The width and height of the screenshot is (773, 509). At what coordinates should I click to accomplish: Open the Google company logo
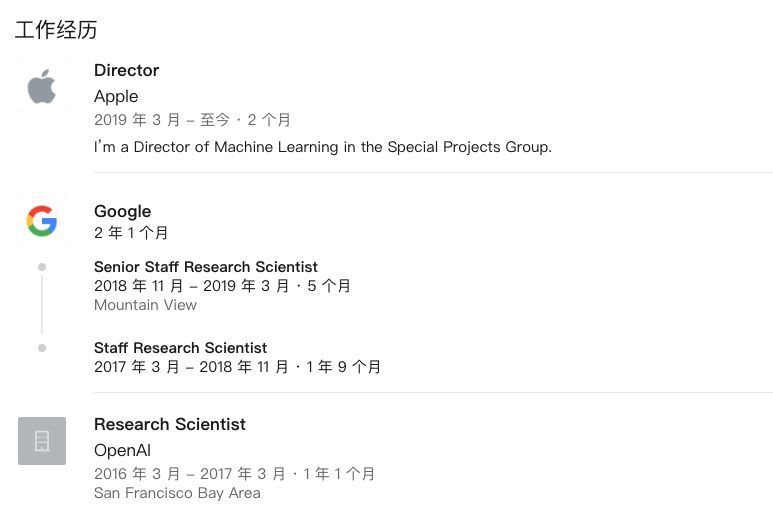tap(42, 220)
